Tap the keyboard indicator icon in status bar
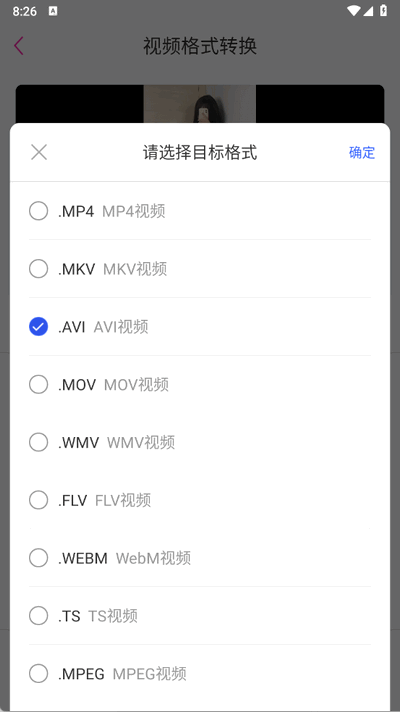400x712 pixels. click(x=53, y=11)
